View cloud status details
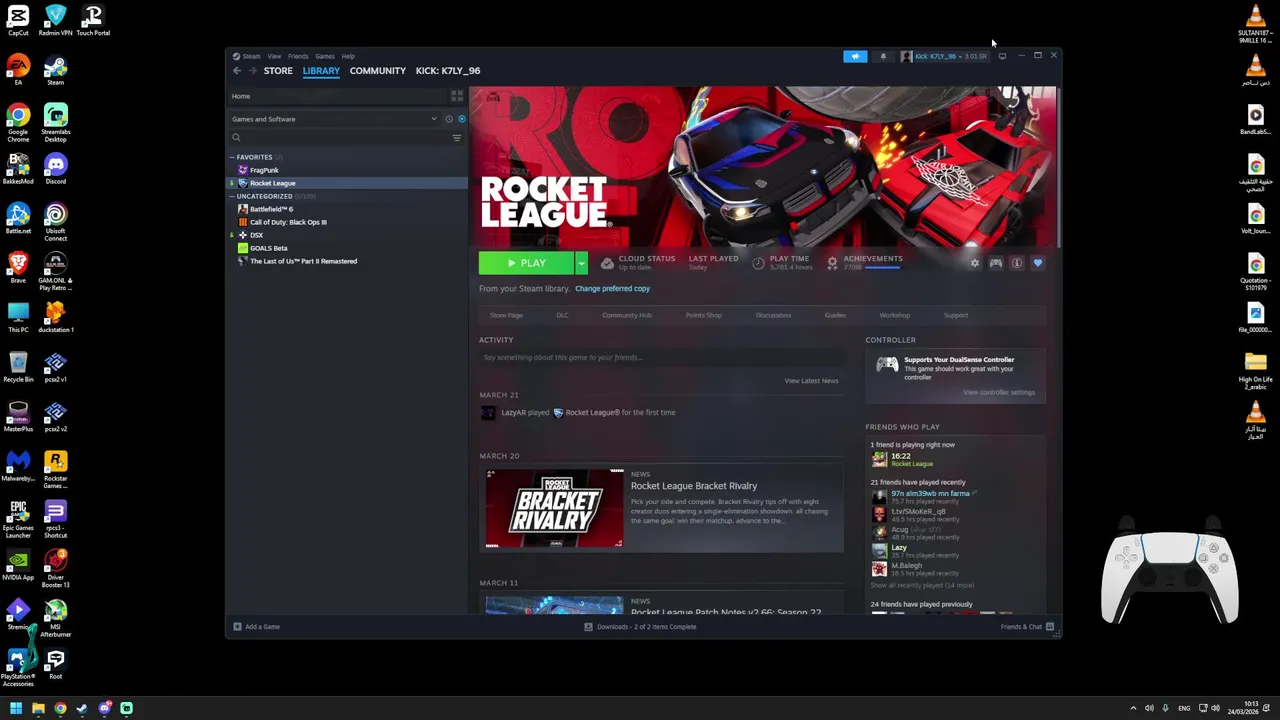 [x=638, y=262]
